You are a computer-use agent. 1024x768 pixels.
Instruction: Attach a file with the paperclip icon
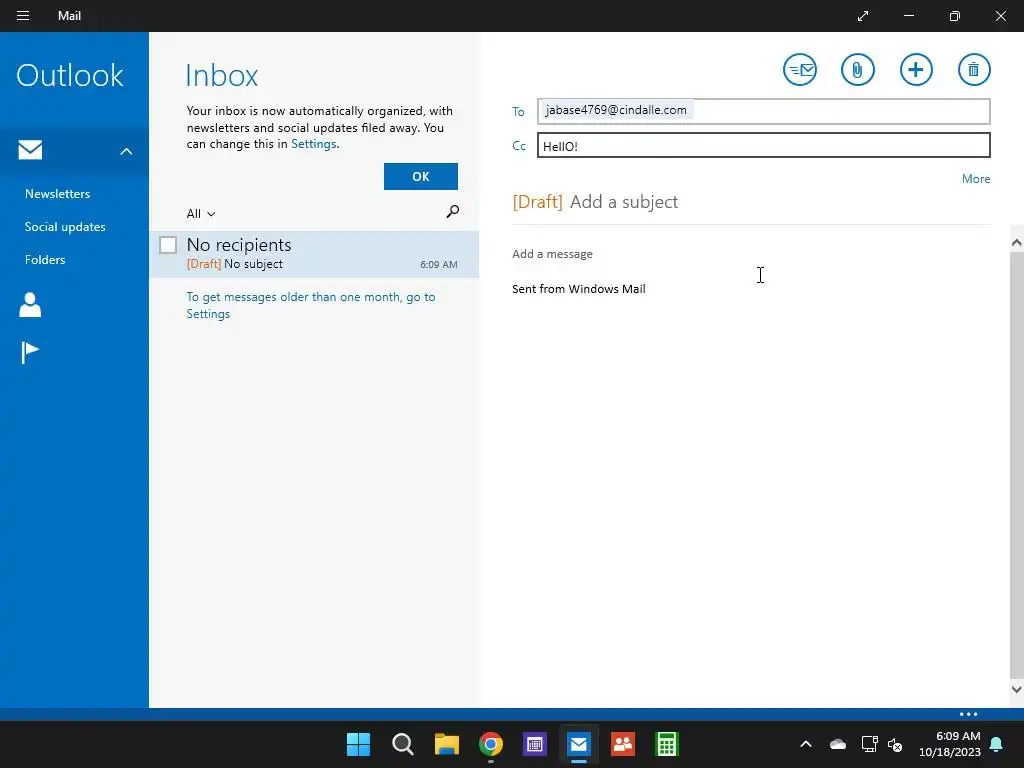click(x=857, y=69)
